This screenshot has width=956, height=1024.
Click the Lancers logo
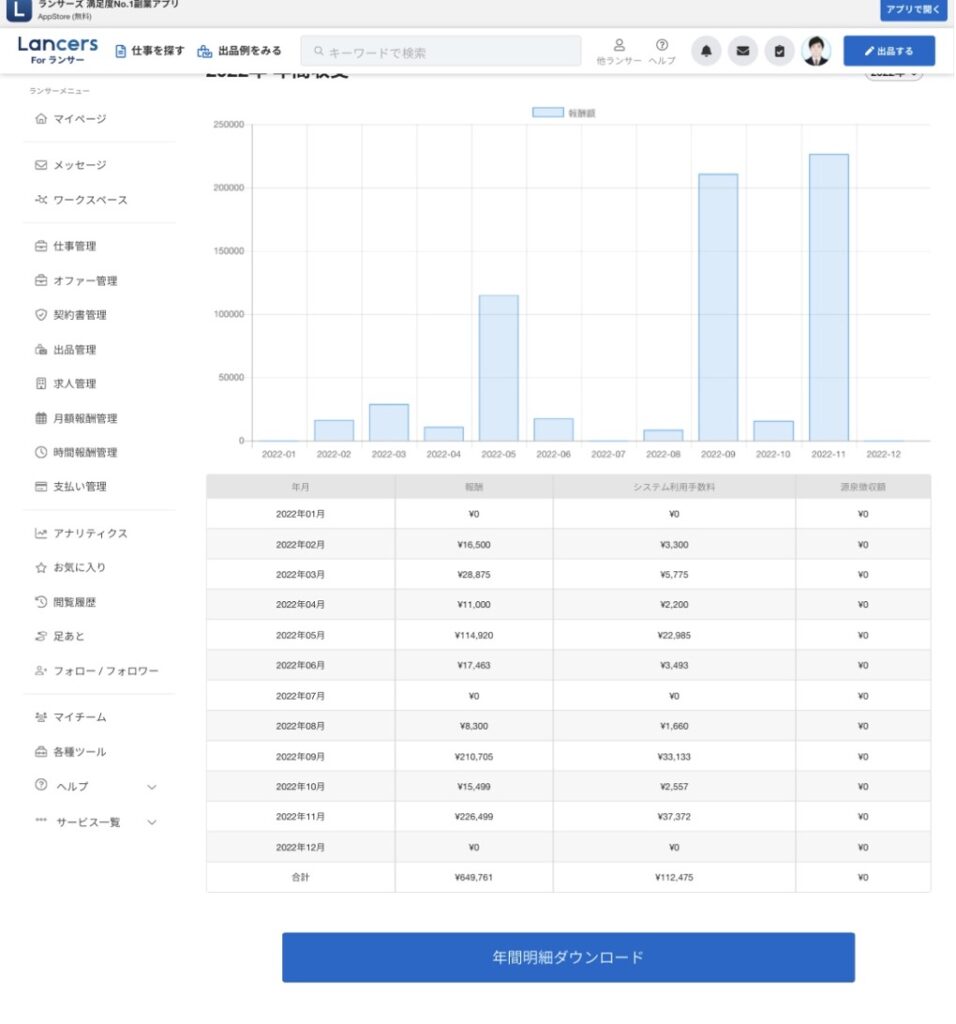click(x=58, y=49)
